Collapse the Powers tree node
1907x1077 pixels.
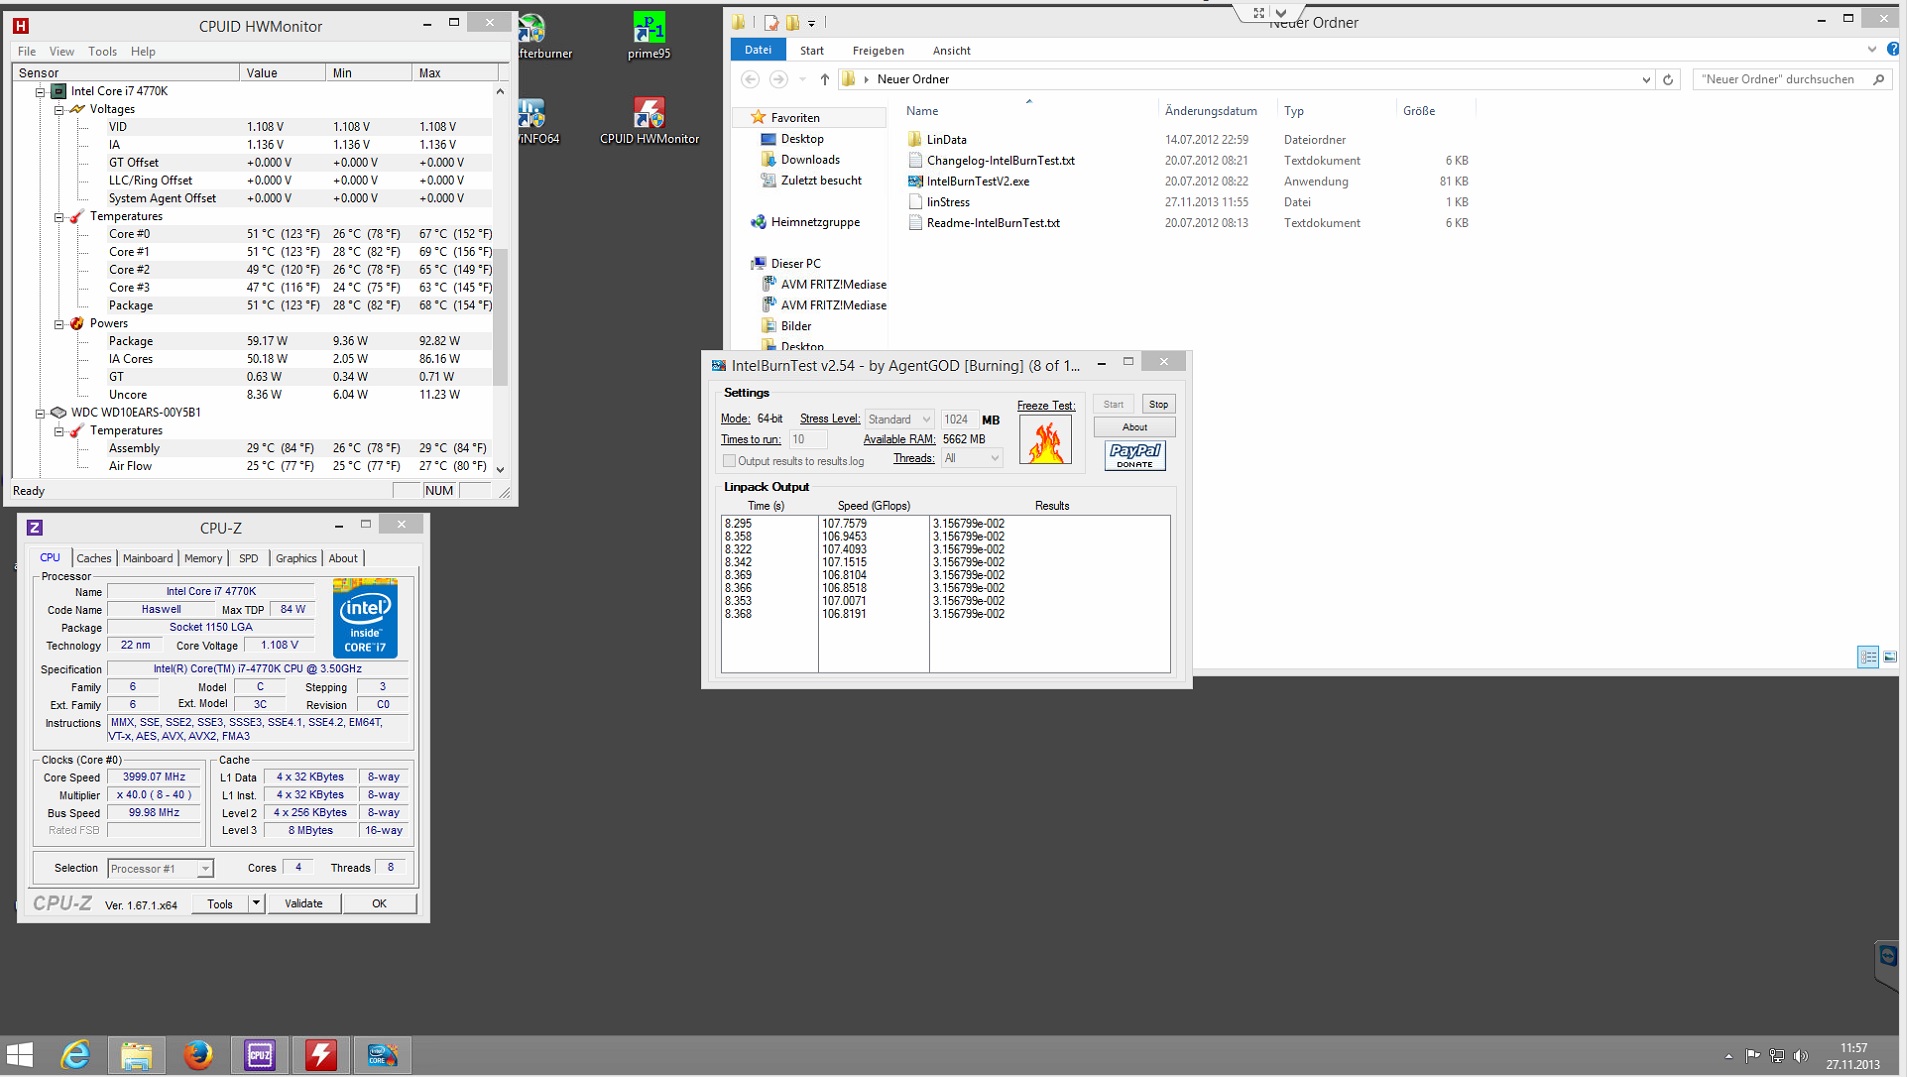[59, 323]
